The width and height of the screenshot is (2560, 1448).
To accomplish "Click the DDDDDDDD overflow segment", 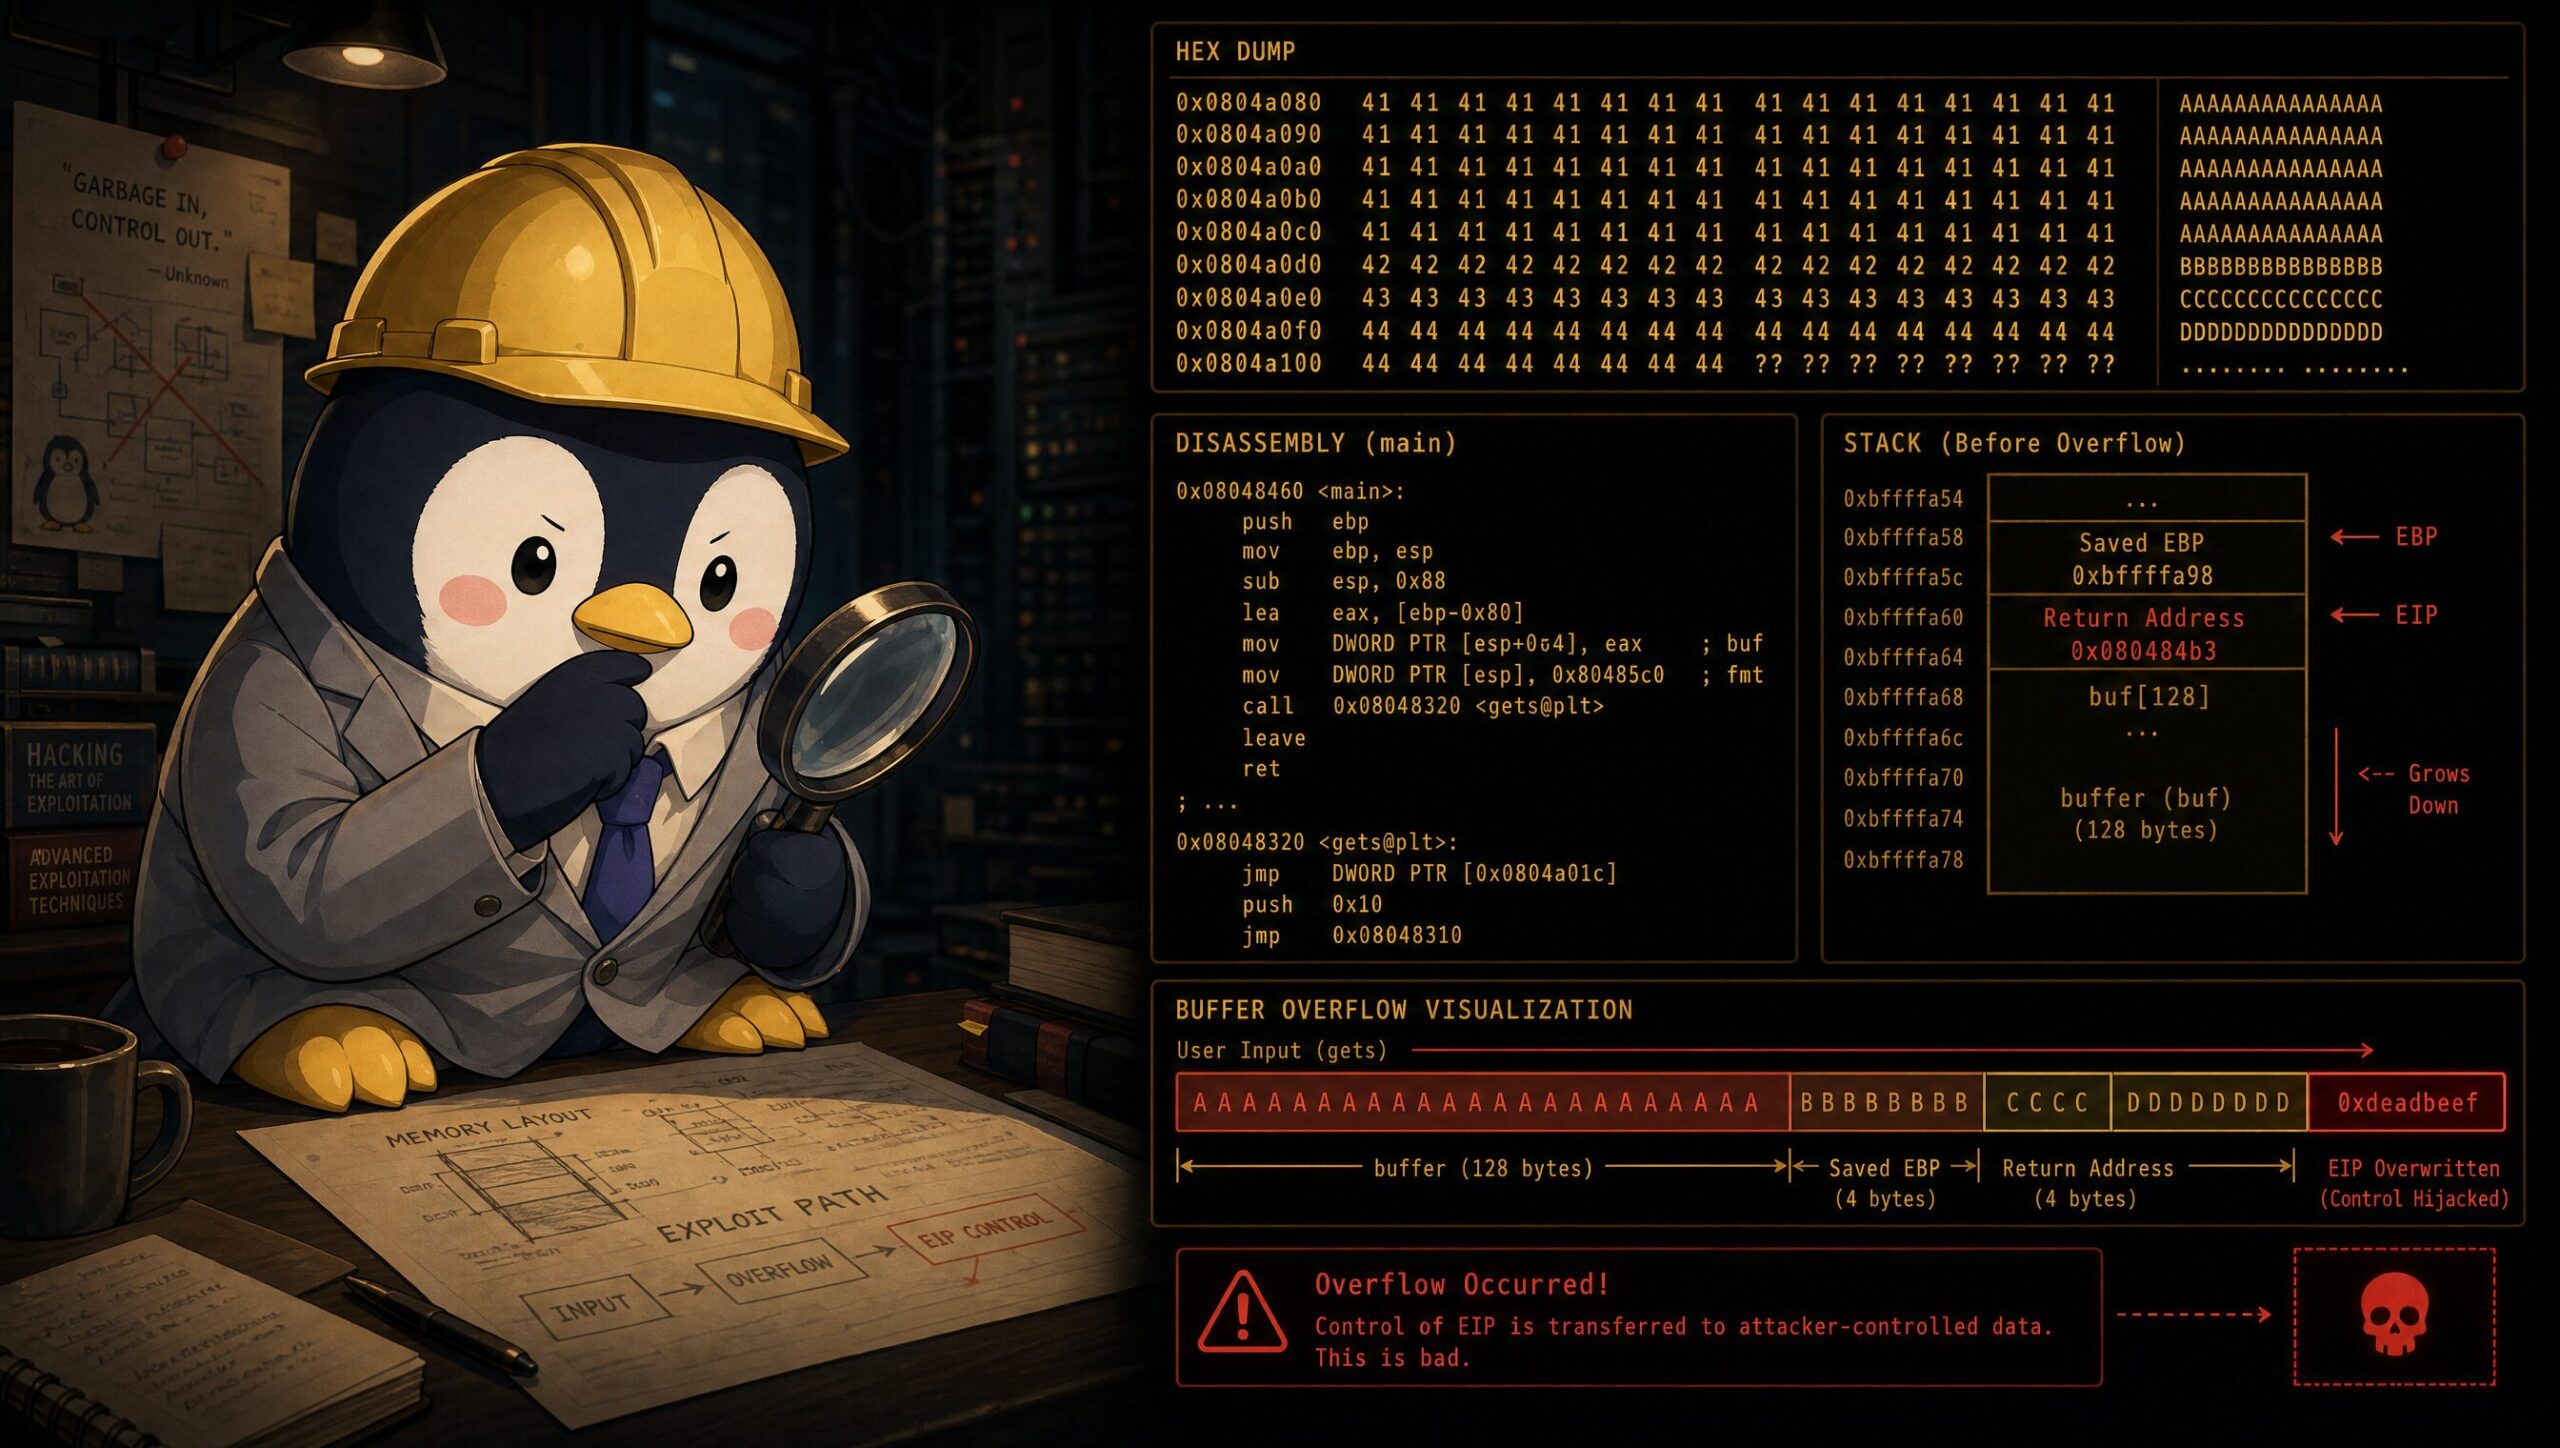I will pos(2209,1102).
